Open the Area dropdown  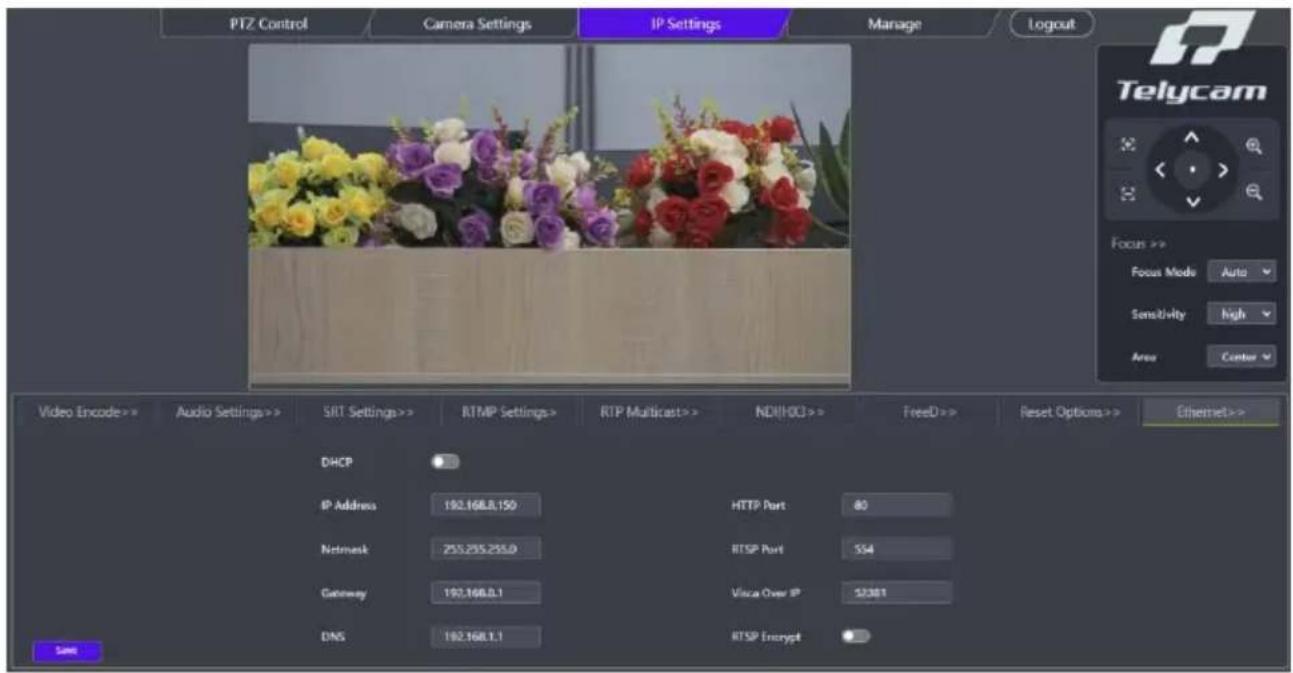[1242, 356]
